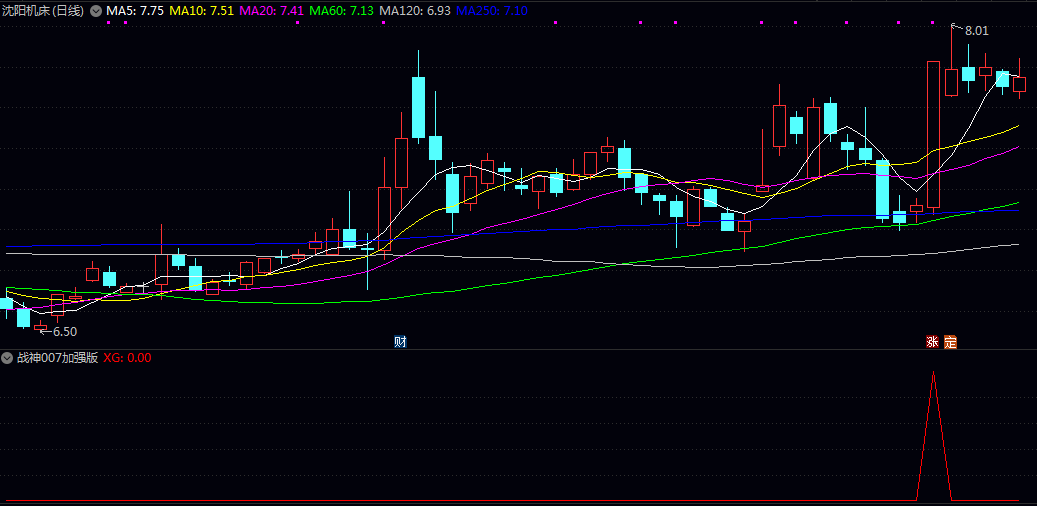Screen dimensions: 1037x506
Task: Click the XG: 0.00 indicator value
Action: 127,357
